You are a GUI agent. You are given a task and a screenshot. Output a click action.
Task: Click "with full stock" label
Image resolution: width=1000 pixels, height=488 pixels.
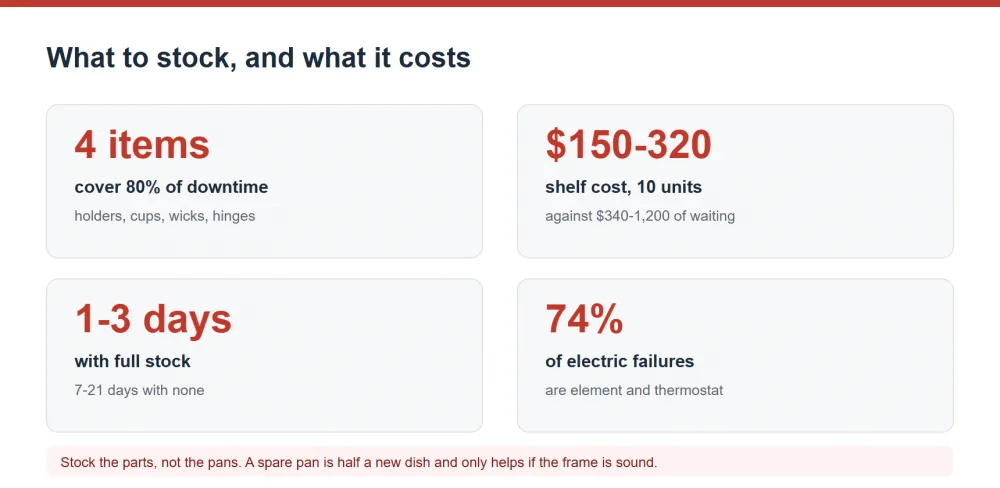(133, 361)
